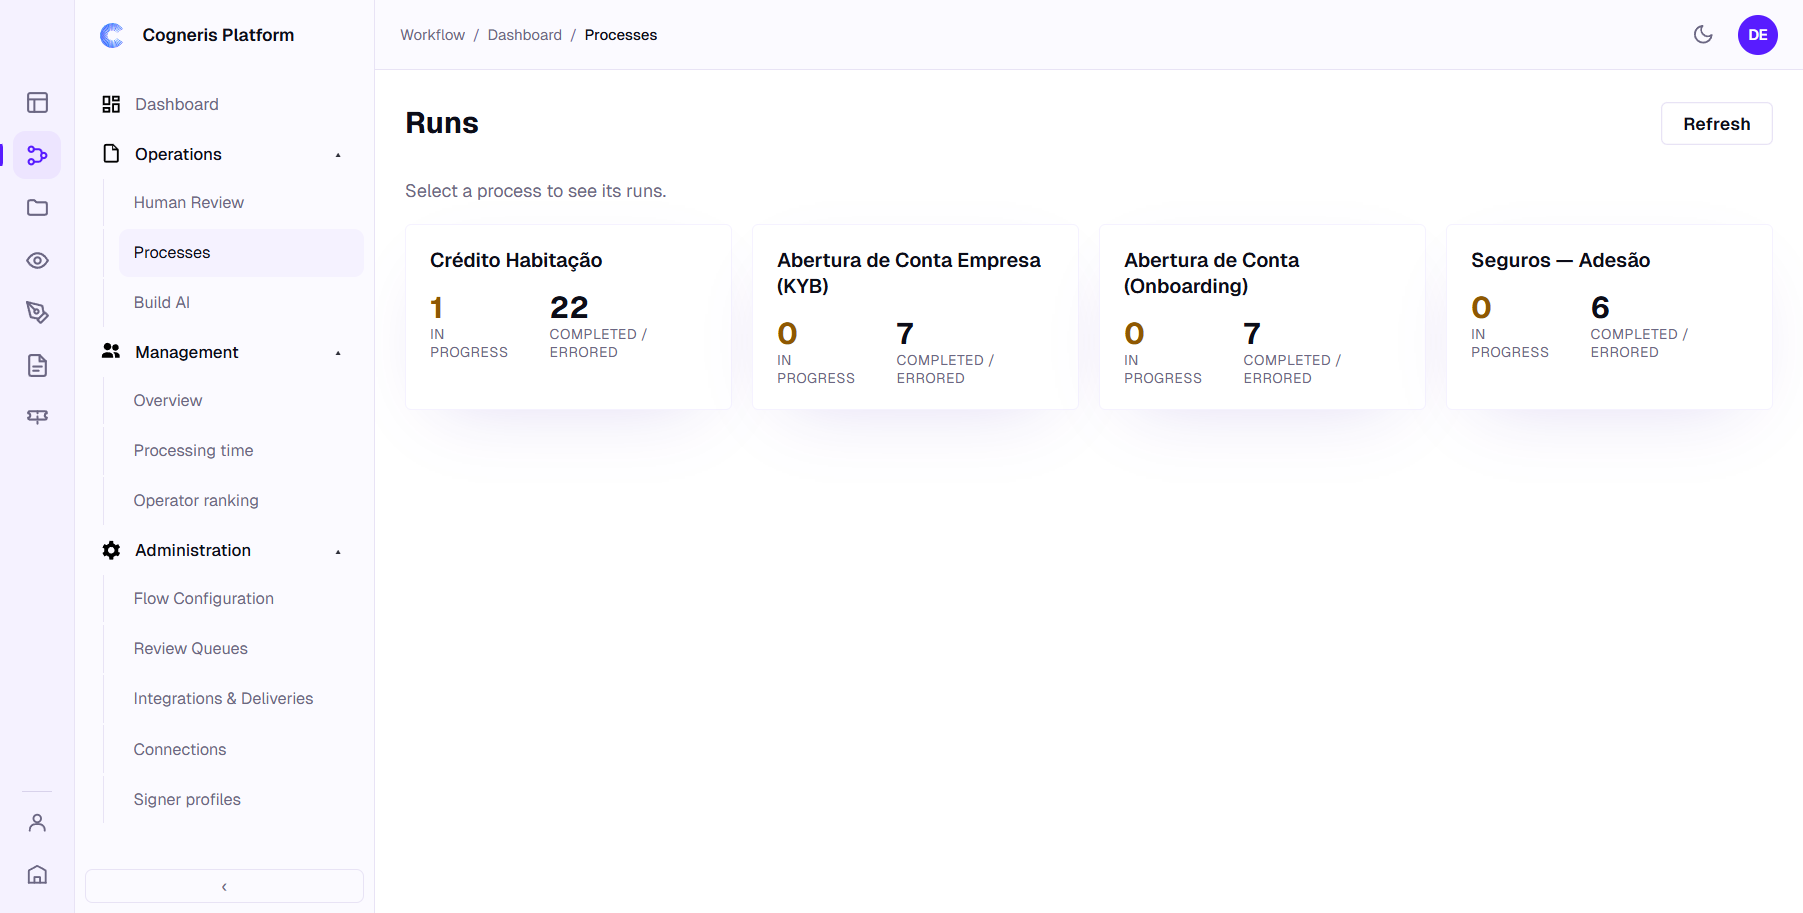
Task: Open Management Overview page
Action: coord(241,400)
